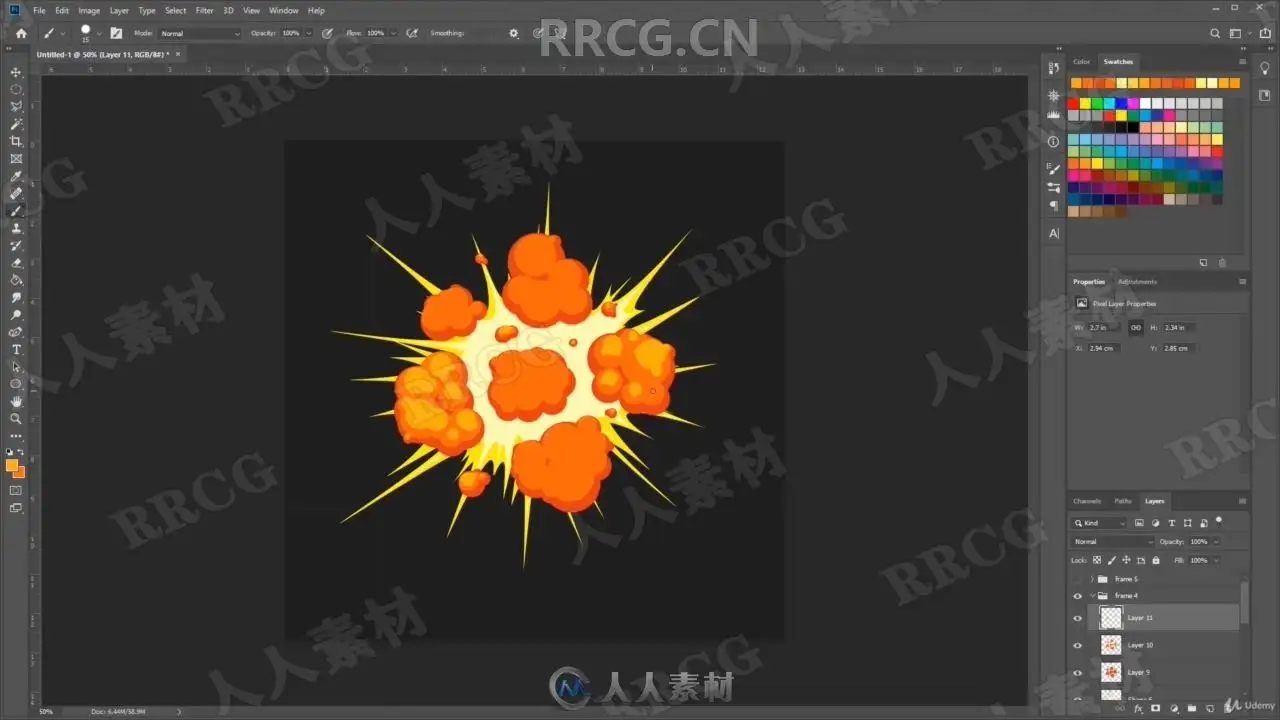This screenshot has height=720, width=1280.
Task: Toggle airbrush build-up icon
Action: [x=411, y=33]
